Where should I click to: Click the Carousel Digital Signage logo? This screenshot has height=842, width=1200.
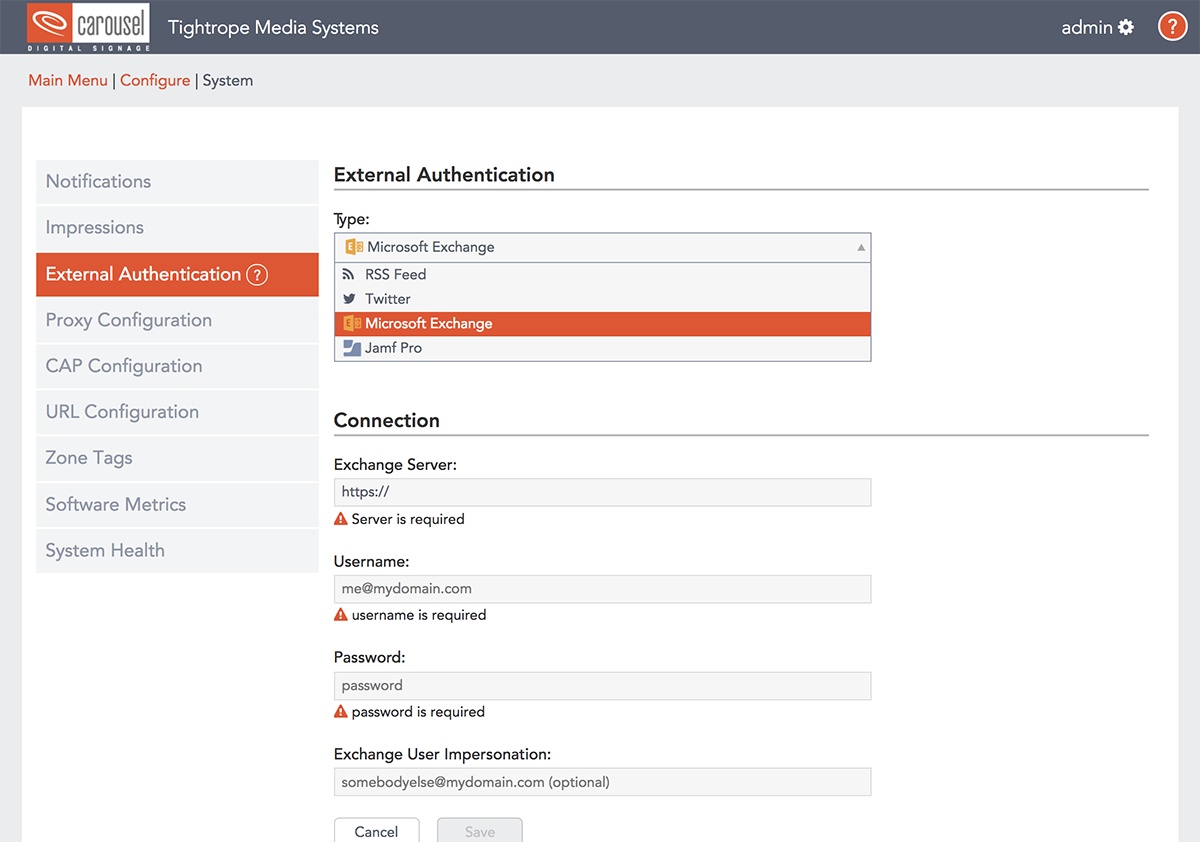pyautogui.click(x=88, y=27)
